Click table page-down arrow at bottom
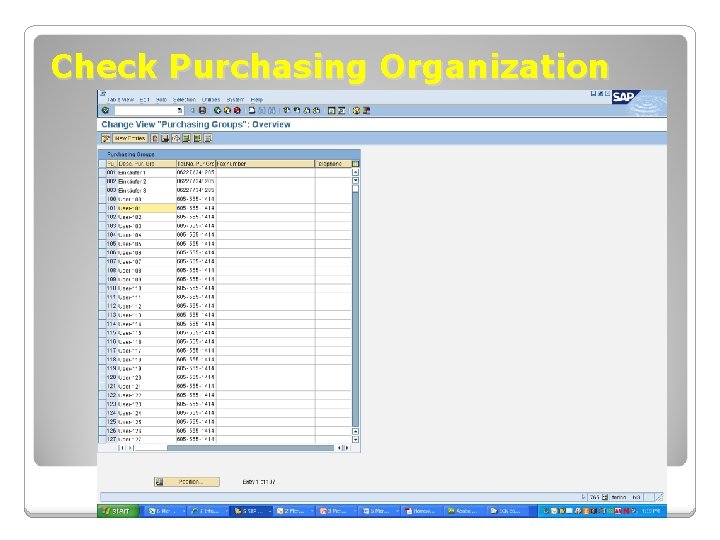The height and width of the screenshot is (540, 720). click(355, 439)
